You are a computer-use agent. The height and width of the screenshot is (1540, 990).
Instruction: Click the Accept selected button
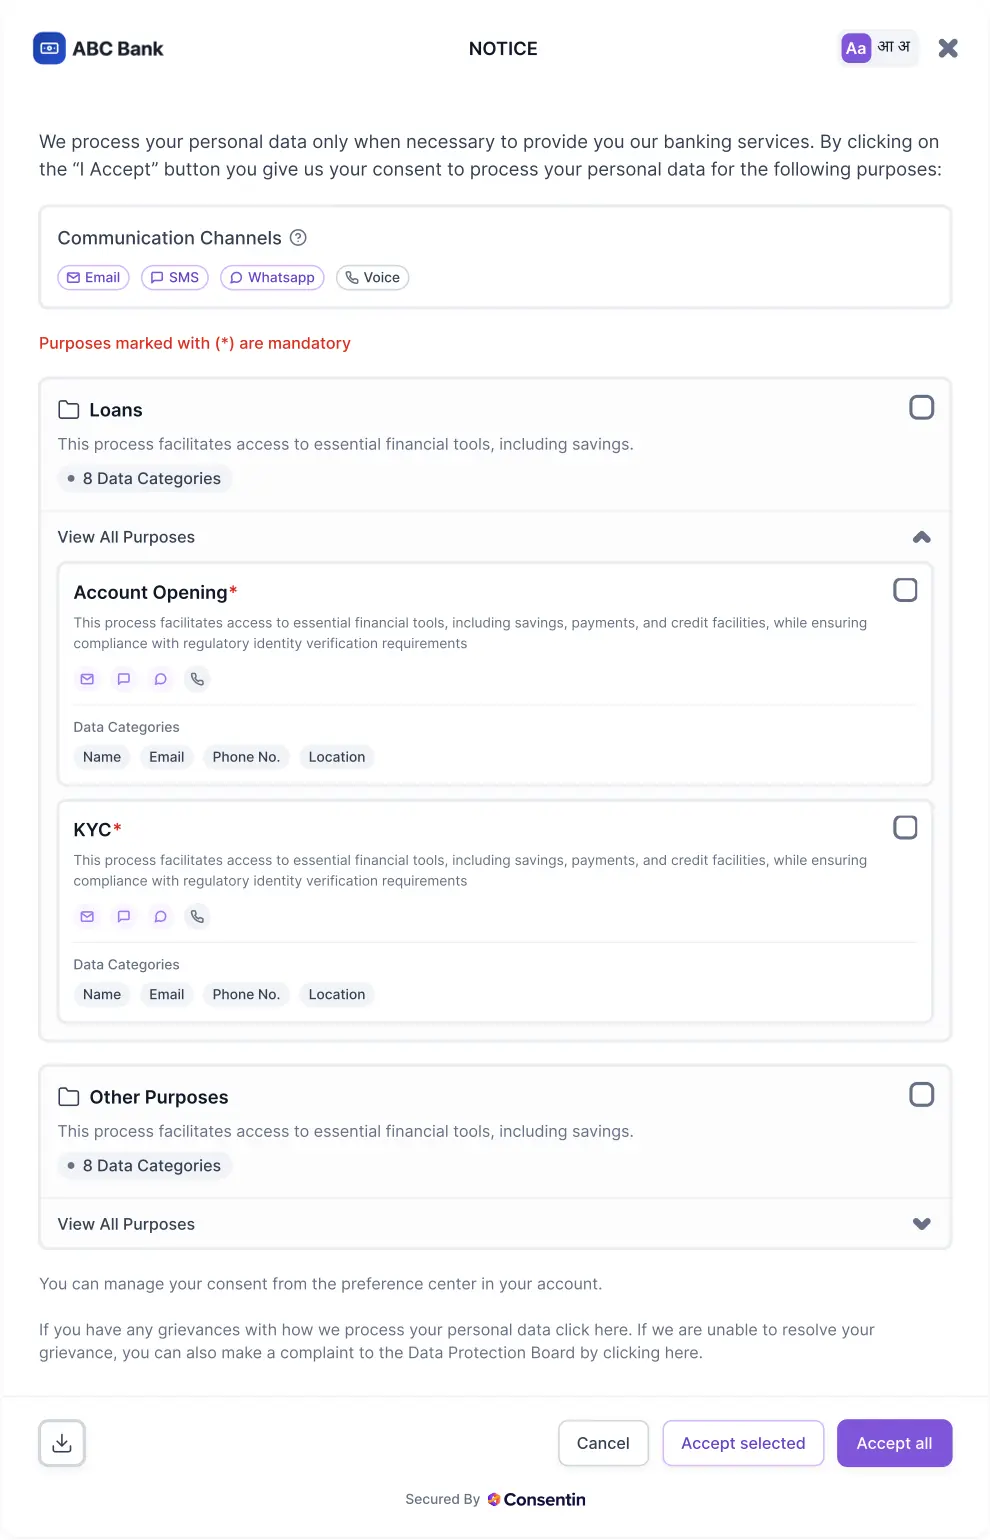(743, 1443)
